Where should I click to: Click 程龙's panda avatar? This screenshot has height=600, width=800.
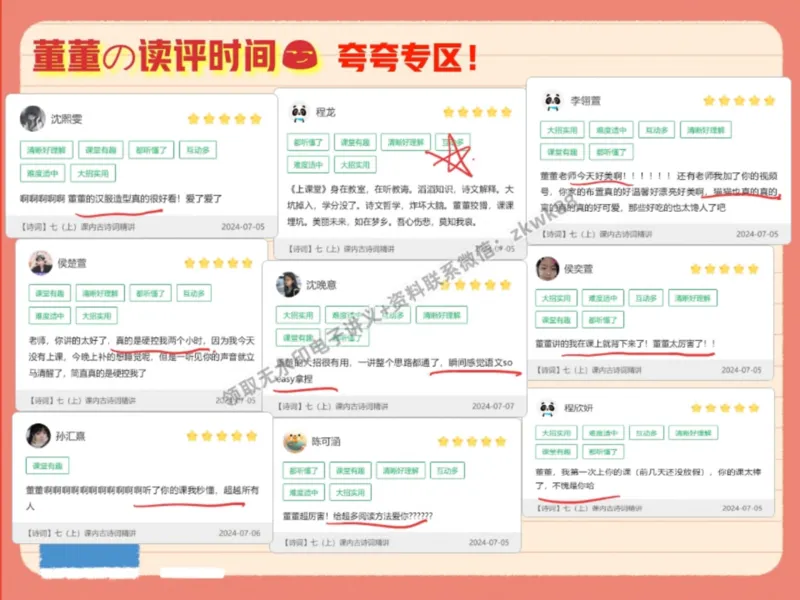click(299, 112)
